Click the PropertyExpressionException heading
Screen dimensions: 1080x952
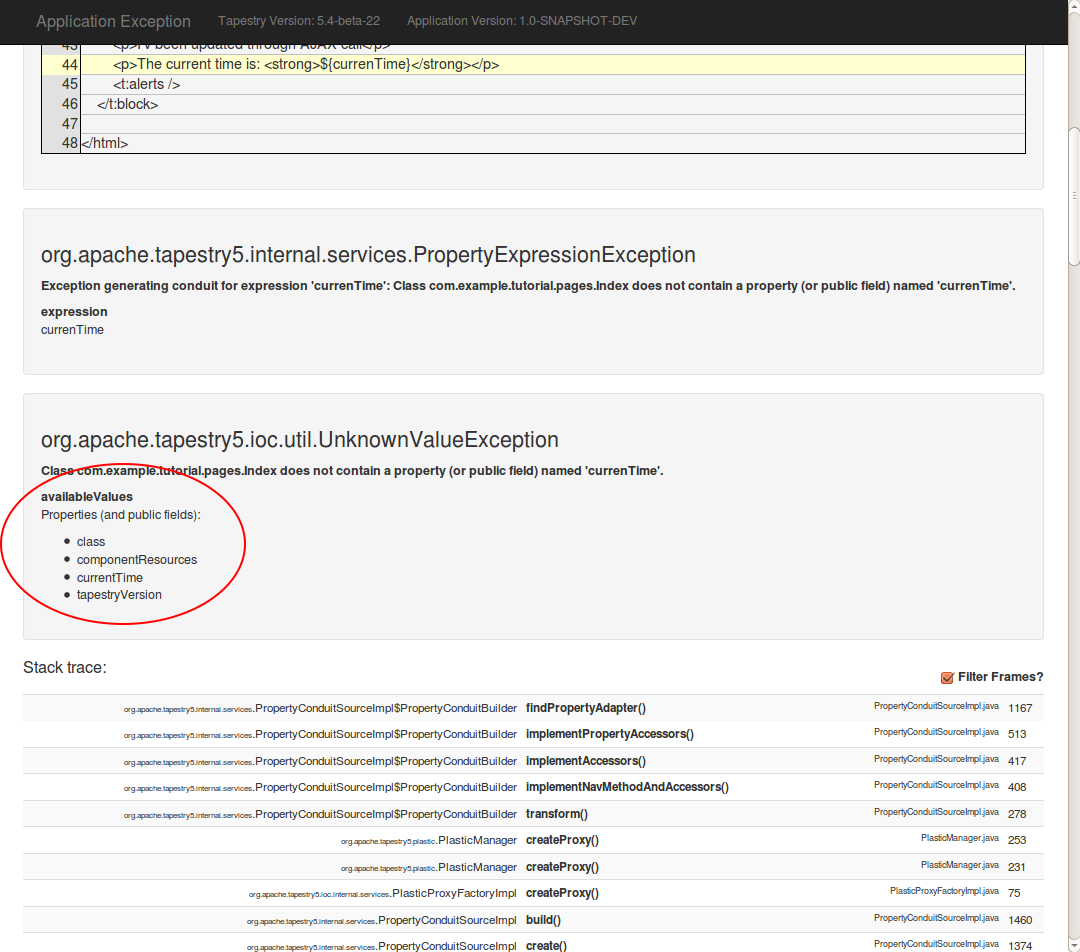368,255
